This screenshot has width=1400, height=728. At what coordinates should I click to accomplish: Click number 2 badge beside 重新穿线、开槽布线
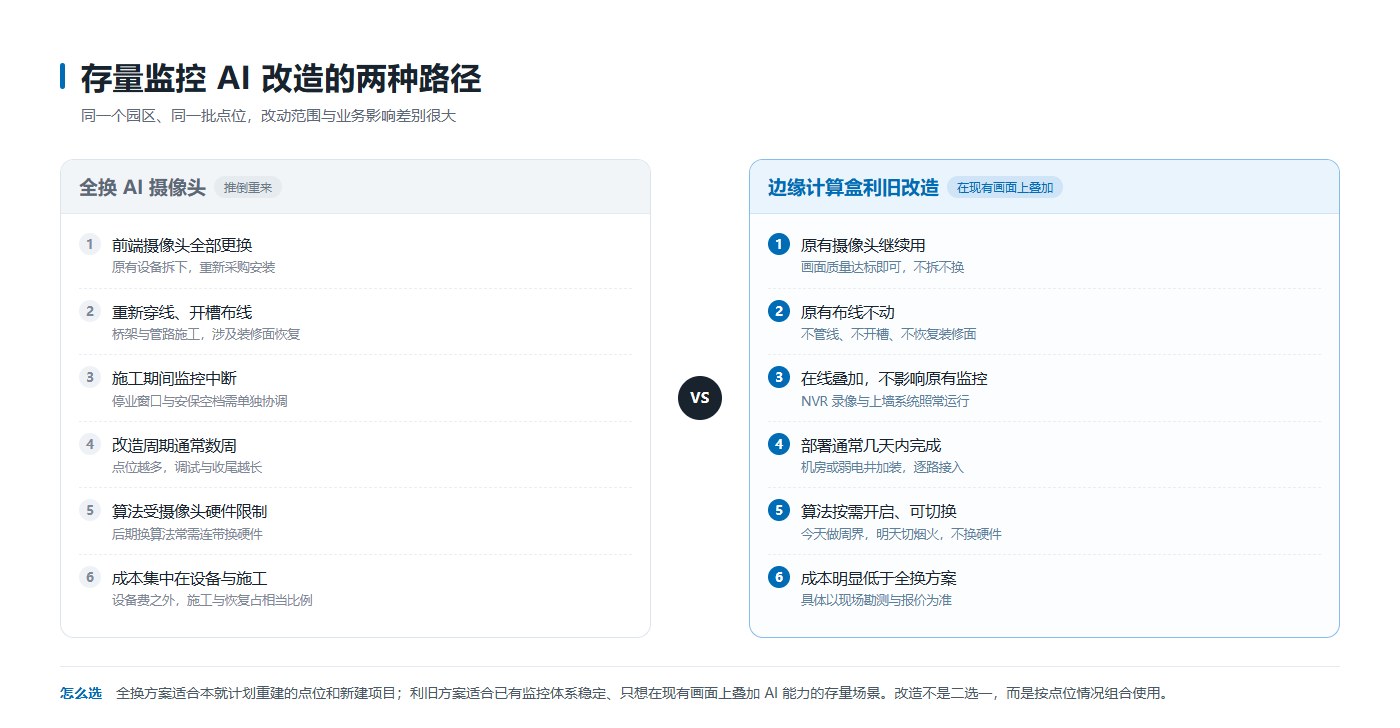tap(90, 311)
